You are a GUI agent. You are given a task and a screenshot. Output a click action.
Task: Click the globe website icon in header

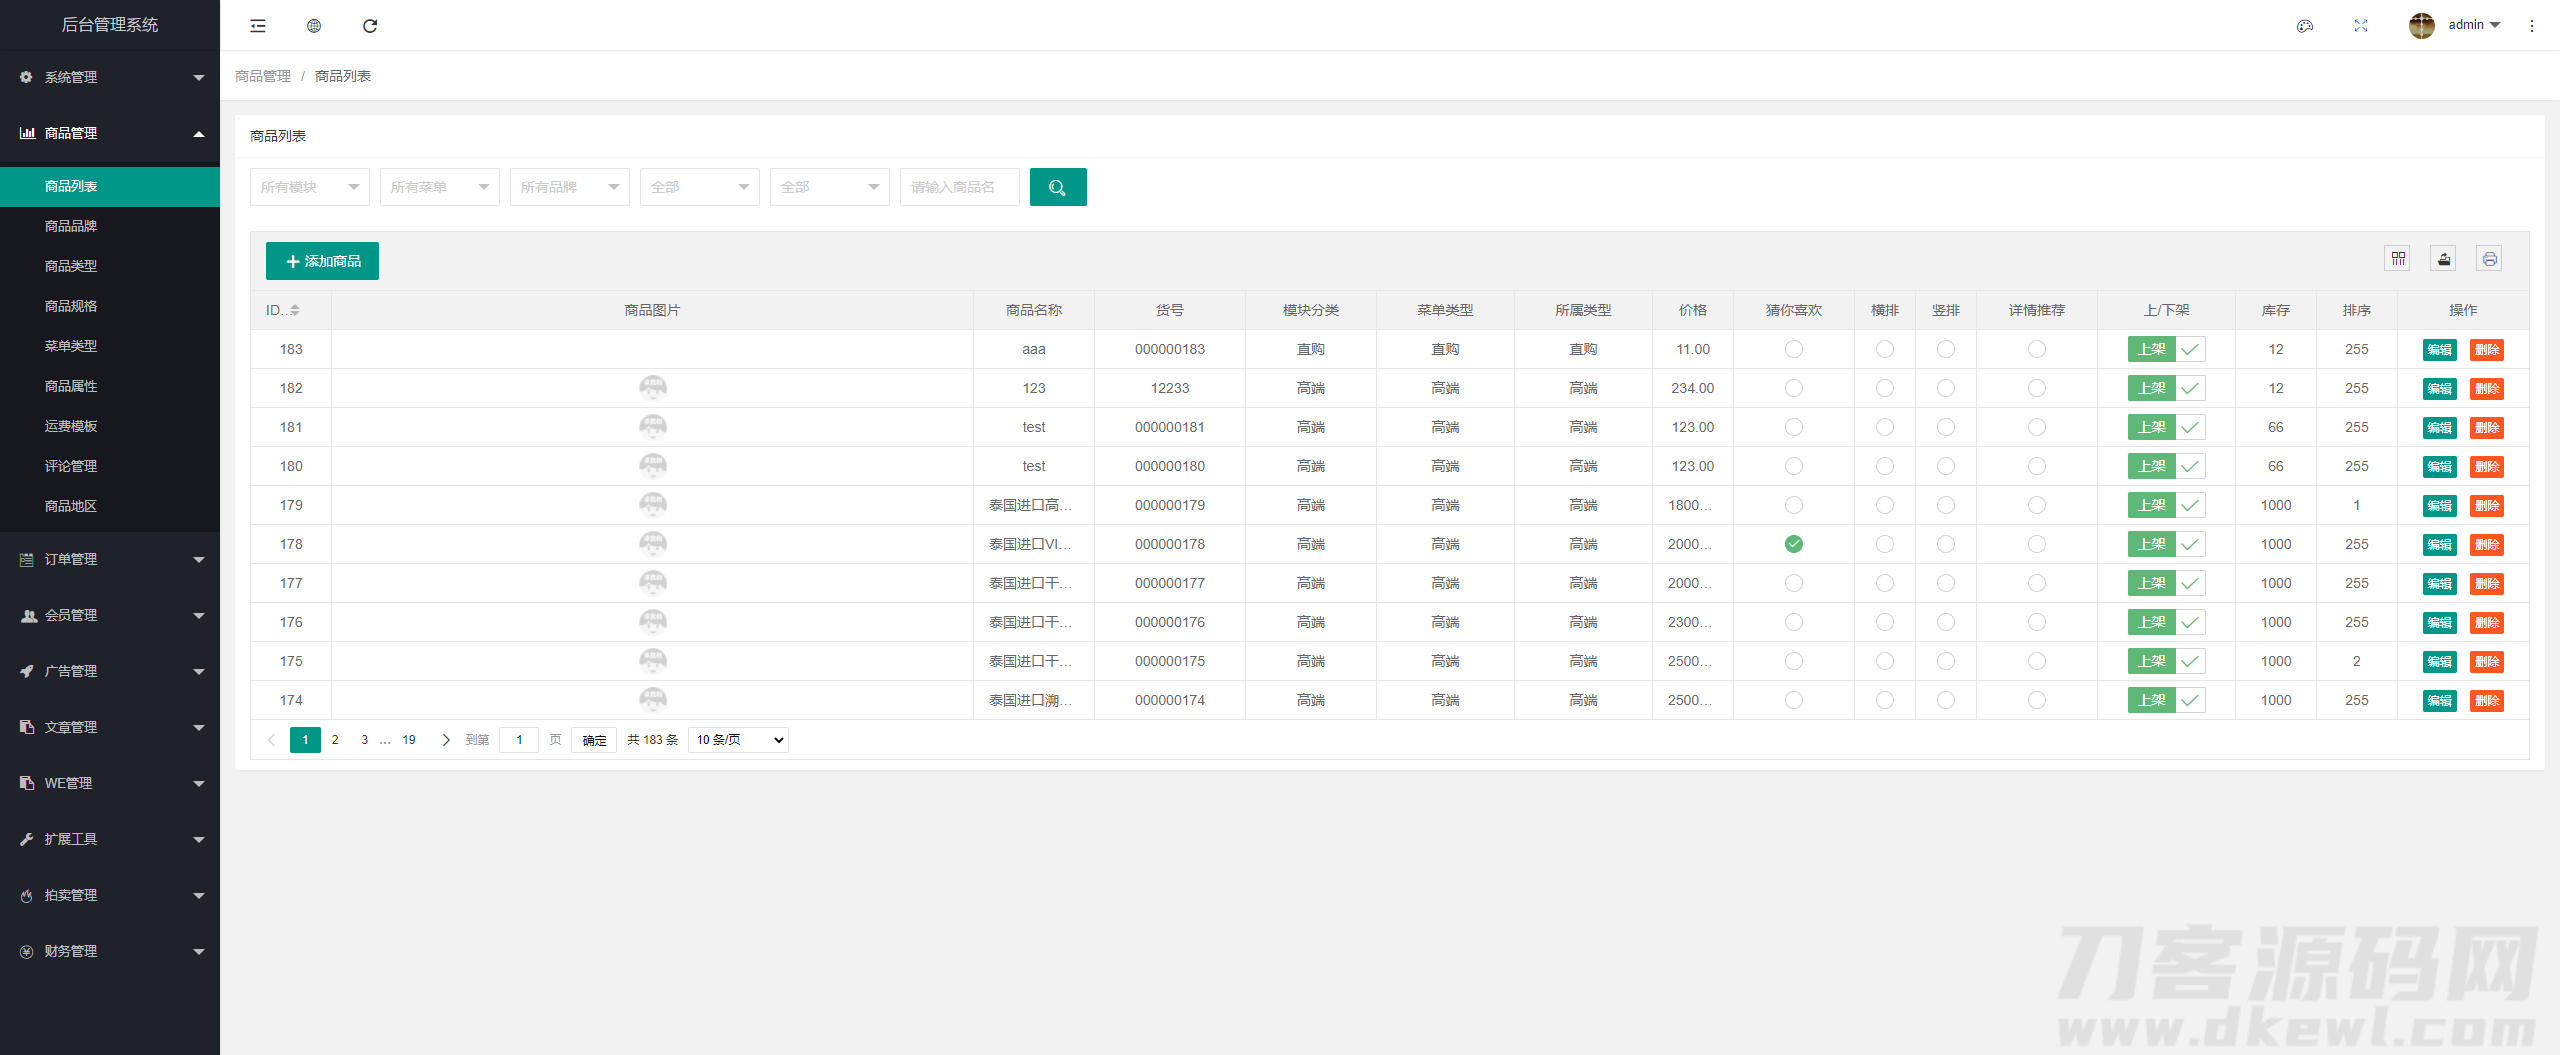point(314,26)
